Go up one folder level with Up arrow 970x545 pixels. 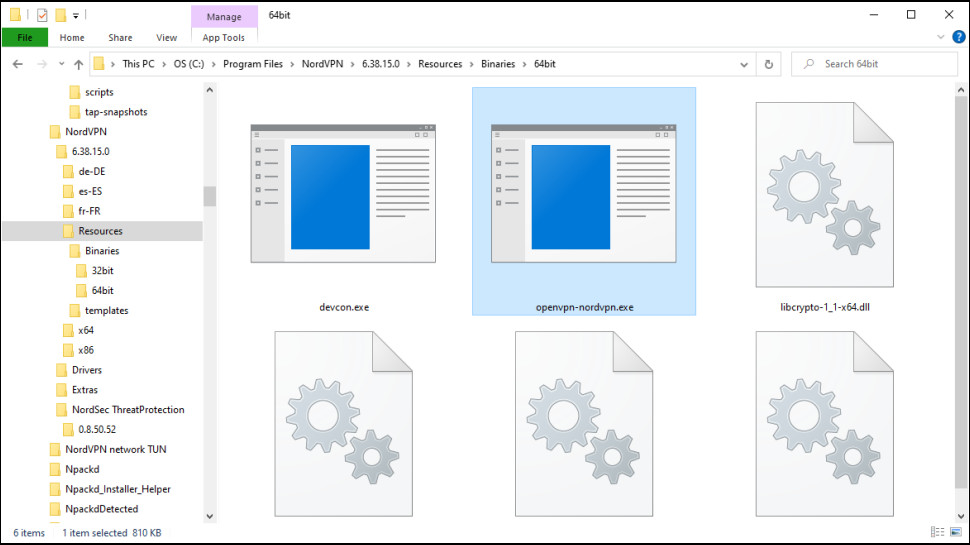pyautogui.click(x=79, y=64)
